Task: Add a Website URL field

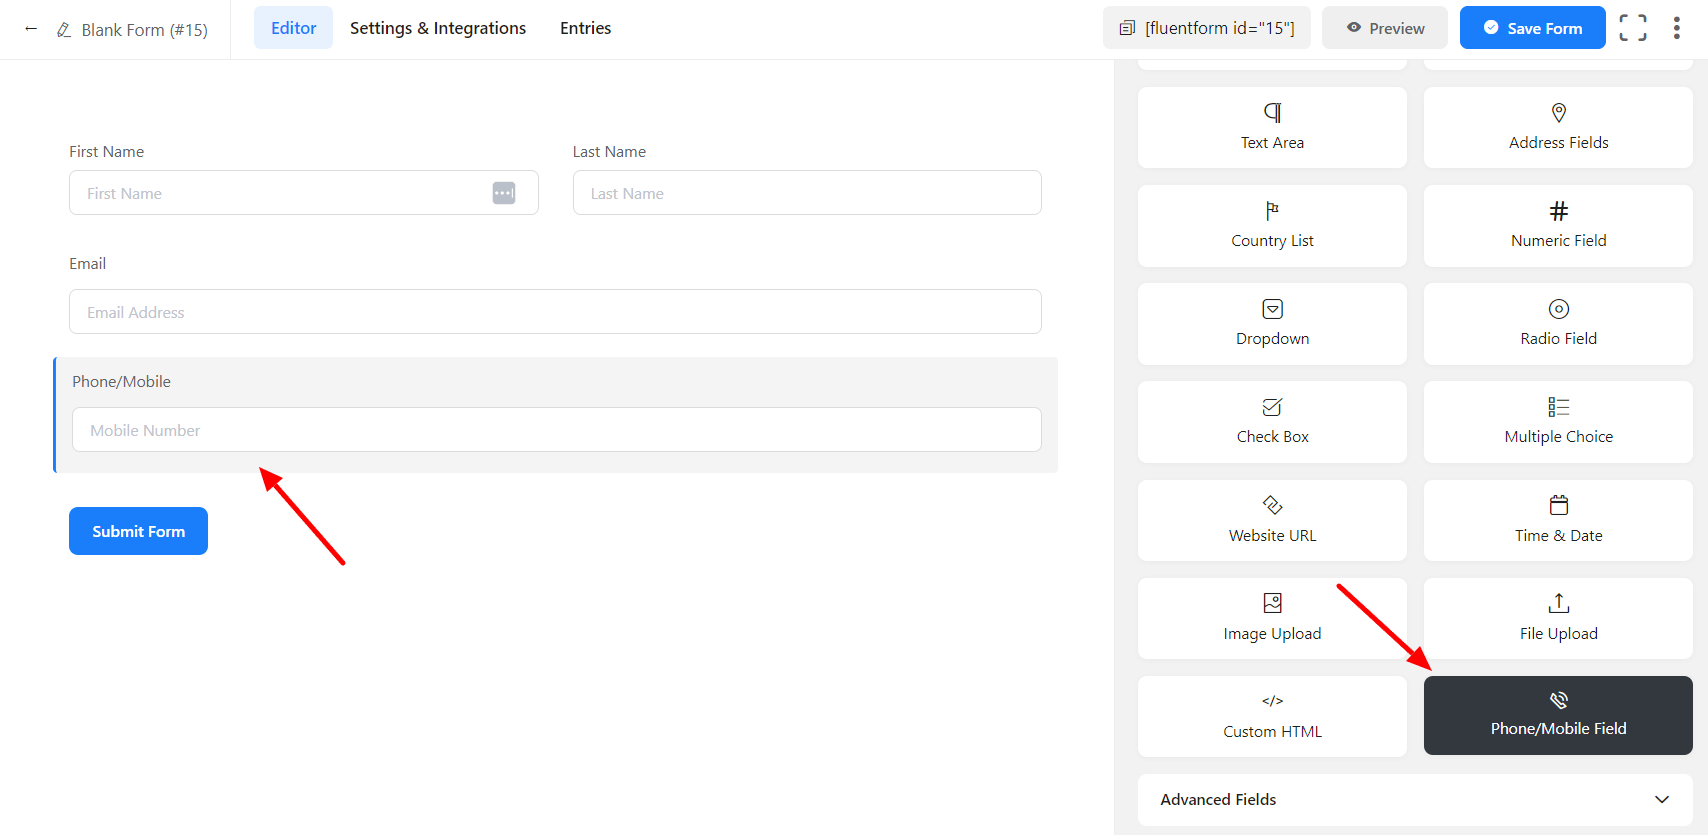Action: pyautogui.click(x=1271, y=520)
